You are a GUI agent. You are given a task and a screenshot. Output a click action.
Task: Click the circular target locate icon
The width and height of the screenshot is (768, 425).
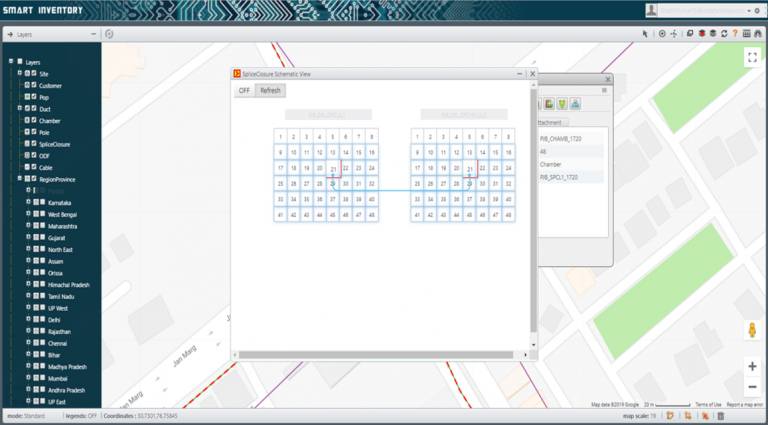tap(662, 34)
